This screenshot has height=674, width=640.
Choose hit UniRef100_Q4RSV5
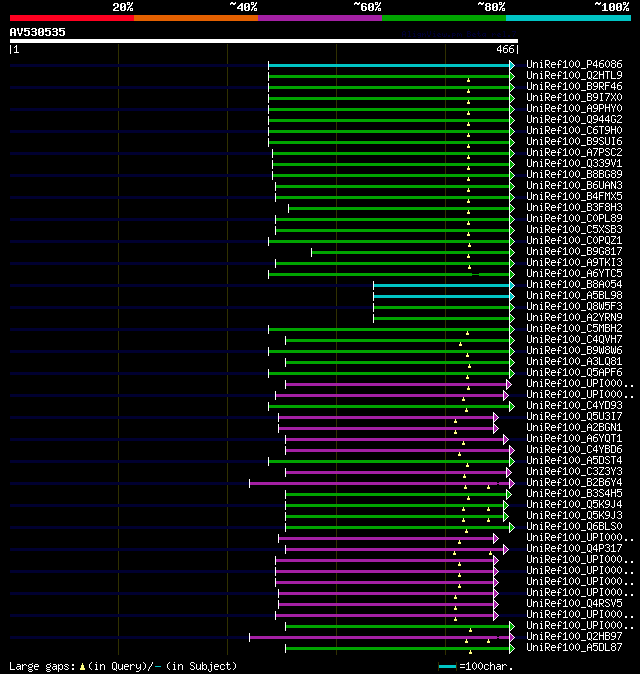[x=574, y=604]
